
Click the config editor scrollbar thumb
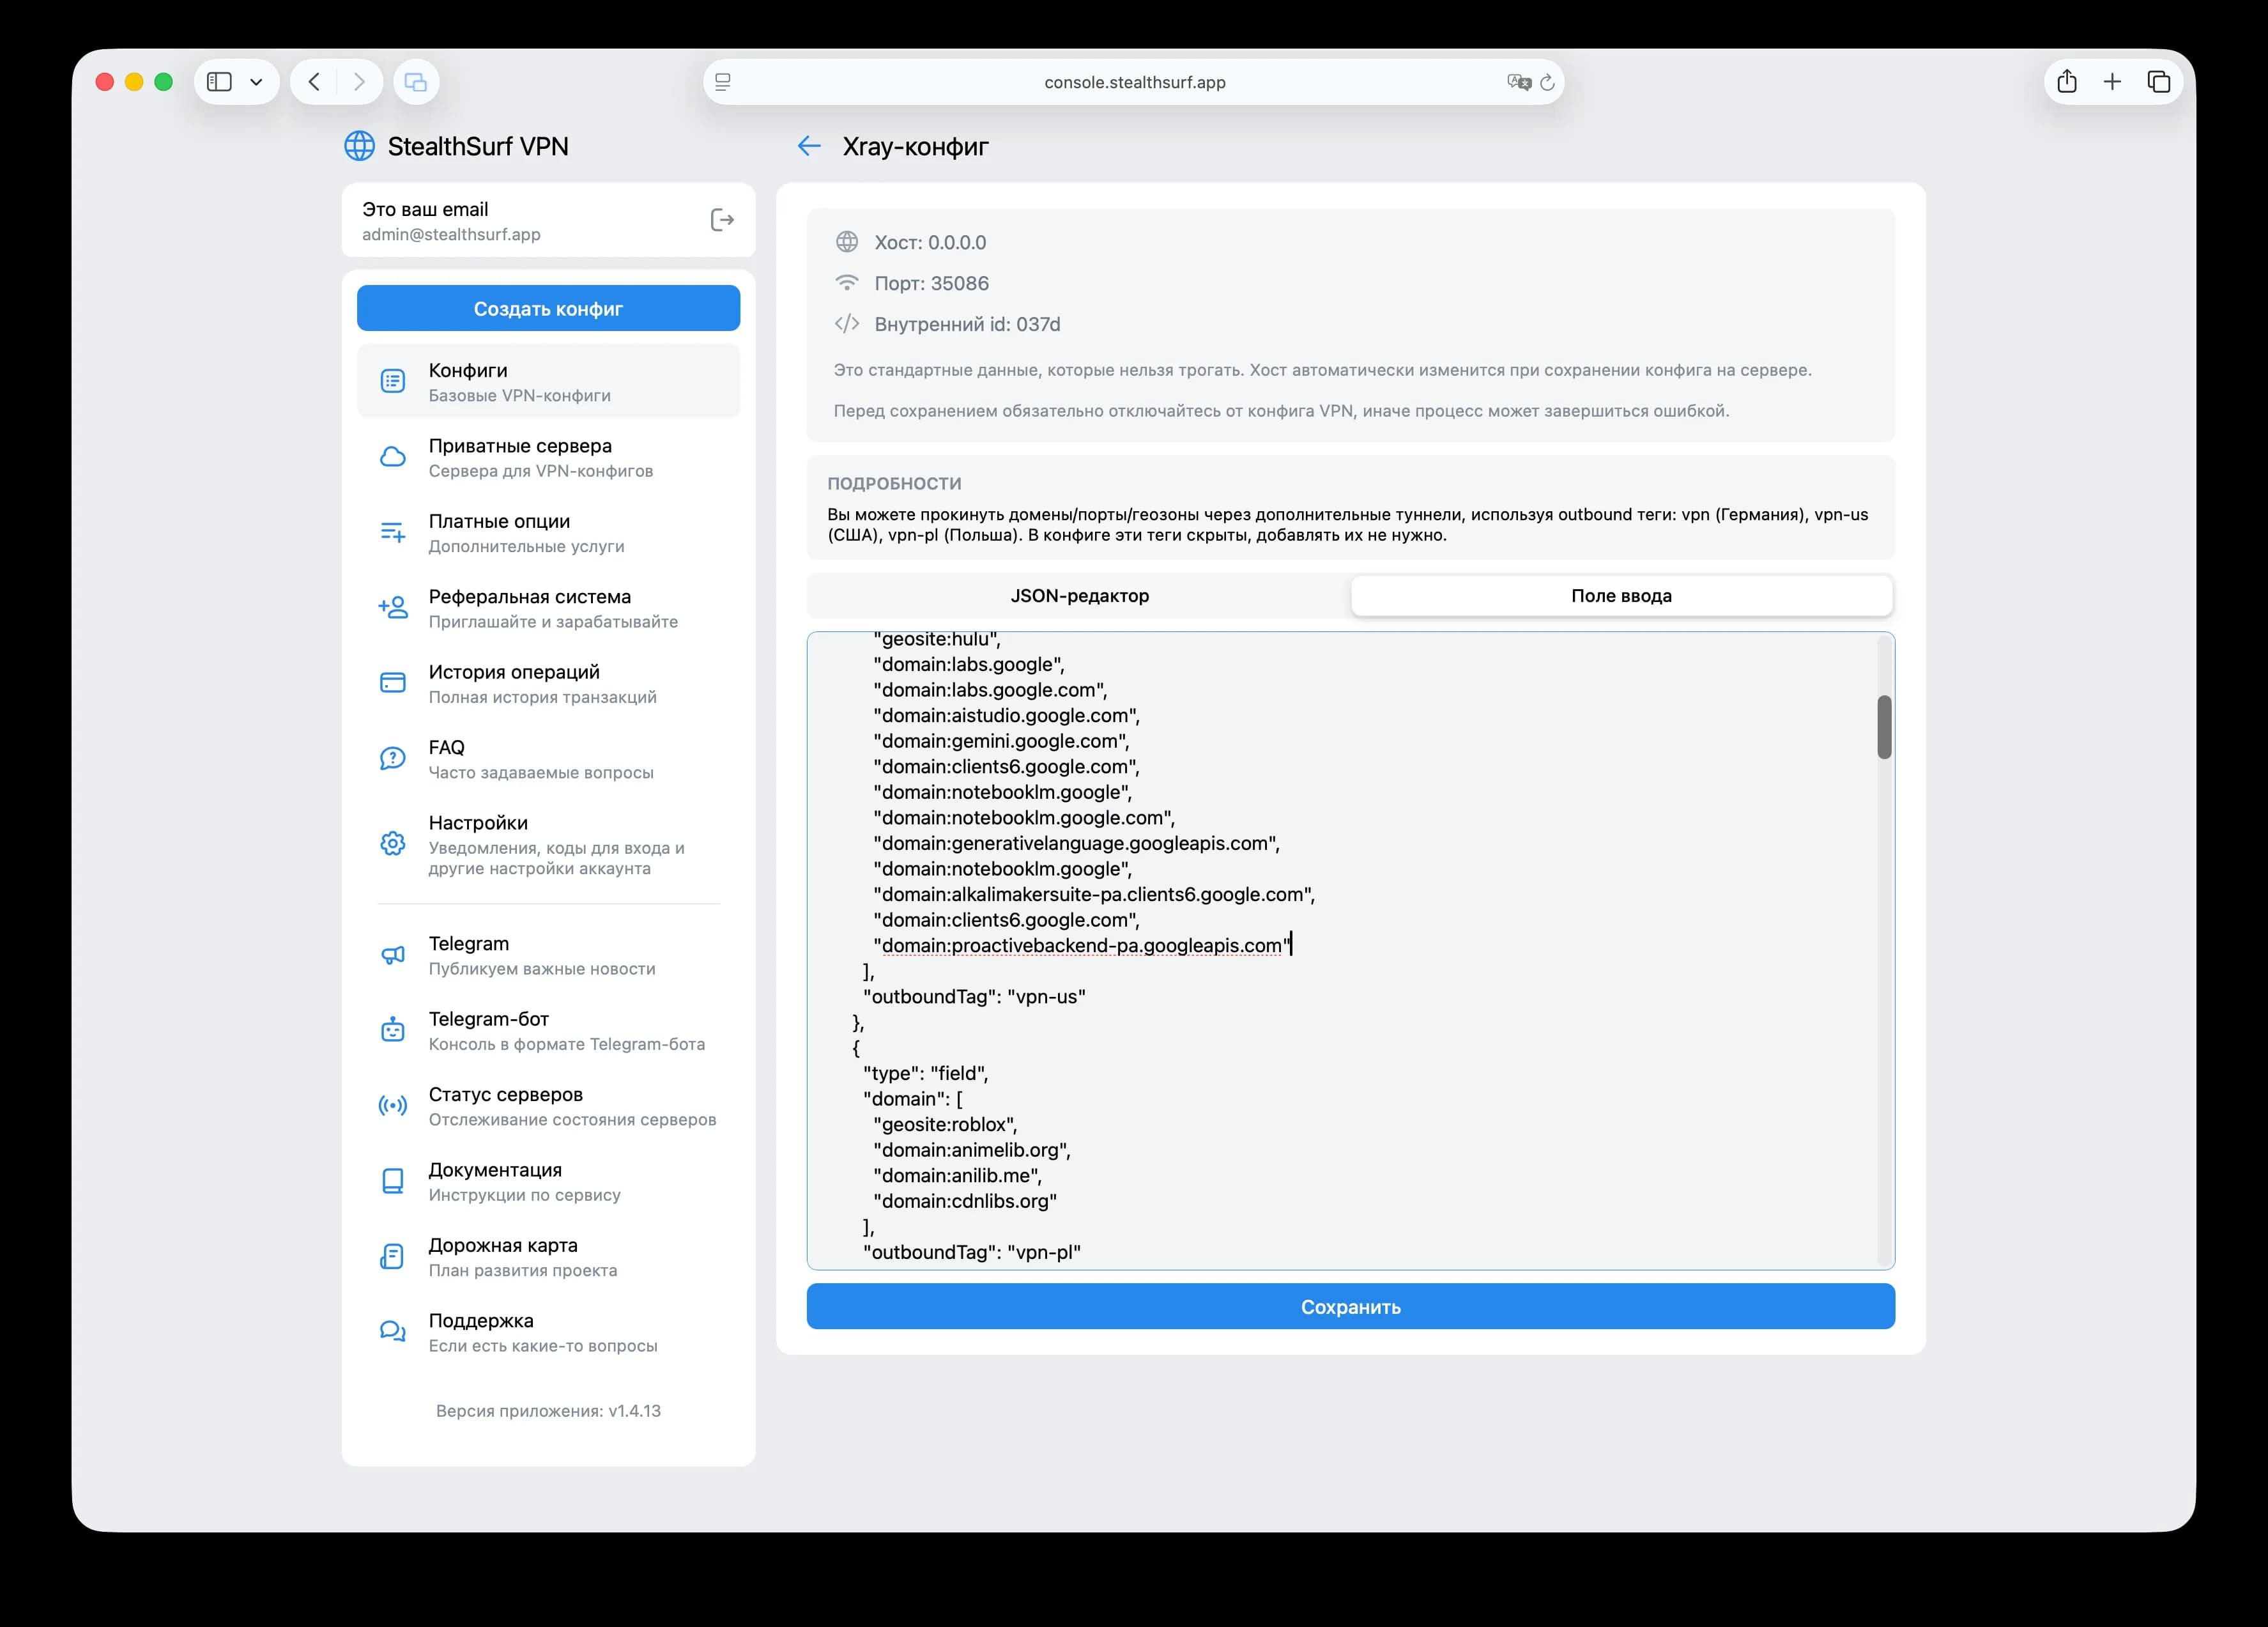[1884, 727]
